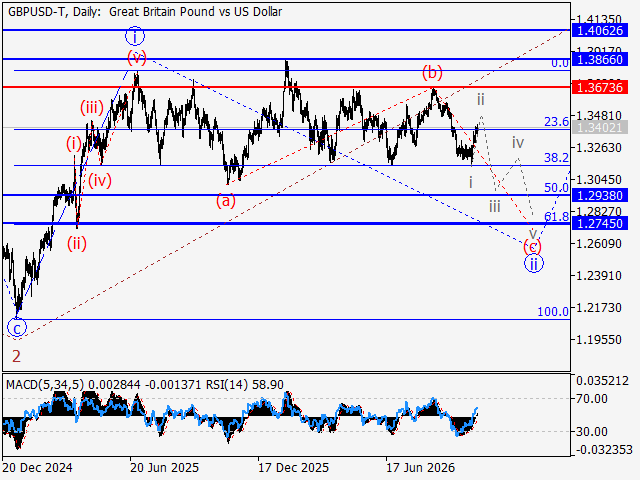Select the red (v) wave label
Screen dimensions: 640x480
click(136, 58)
